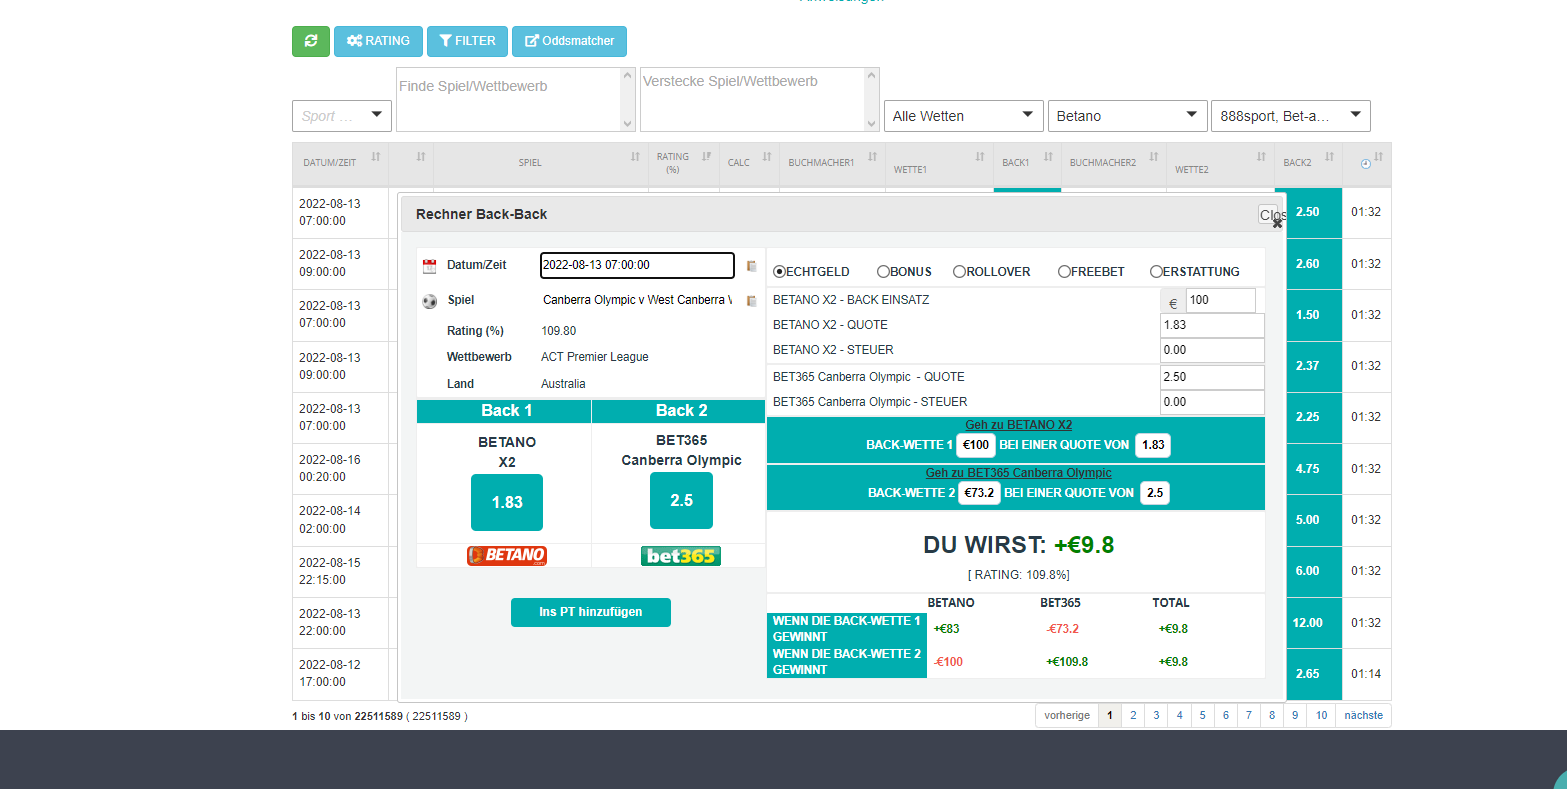Follow Geh zu BET365 Canberra Olympic link
The width and height of the screenshot is (1567, 789).
1018,473
